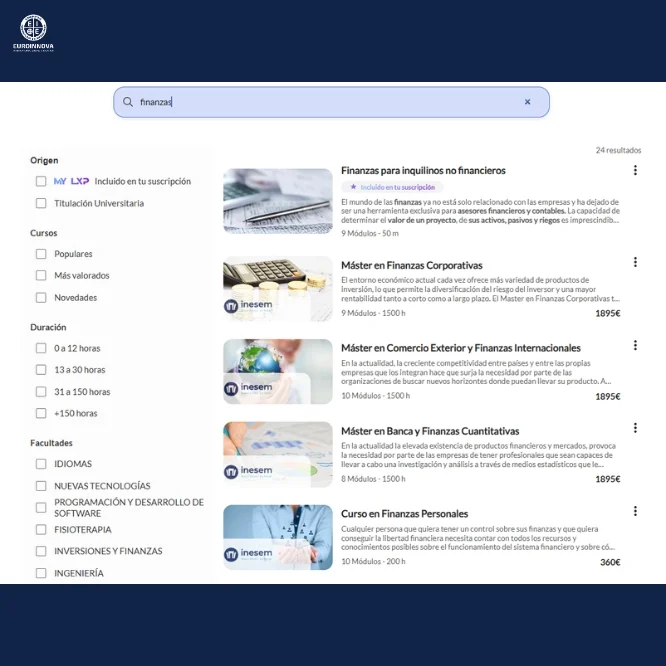The width and height of the screenshot is (666, 666).
Task: Tick the Más valorados filter
Action: (x=41, y=276)
